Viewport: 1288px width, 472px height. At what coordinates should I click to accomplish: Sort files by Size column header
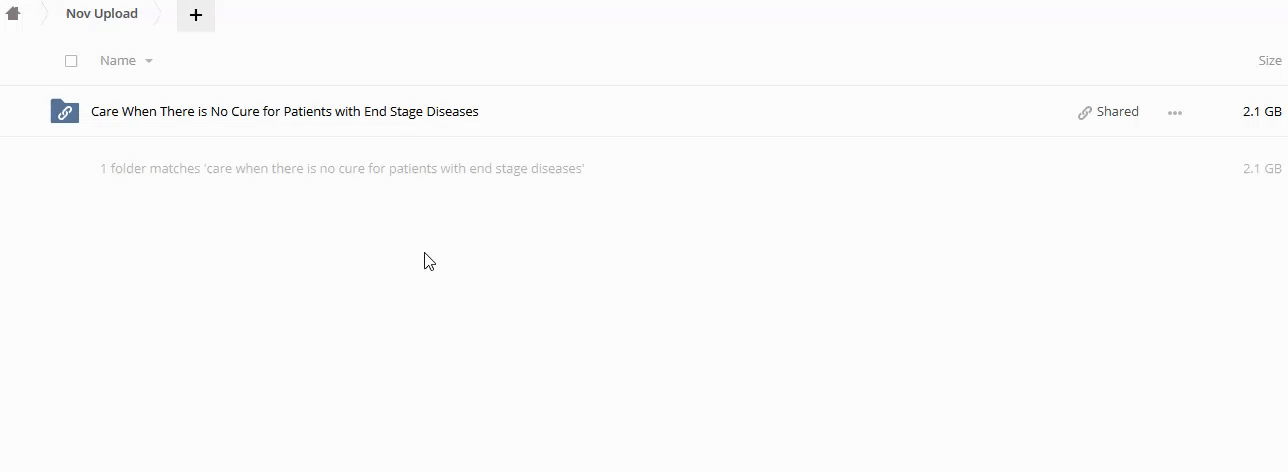[x=1269, y=61]
